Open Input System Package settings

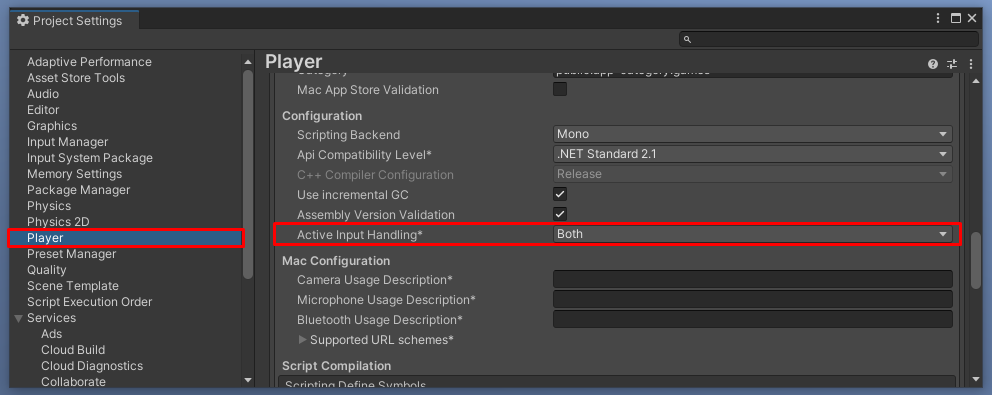90,158
